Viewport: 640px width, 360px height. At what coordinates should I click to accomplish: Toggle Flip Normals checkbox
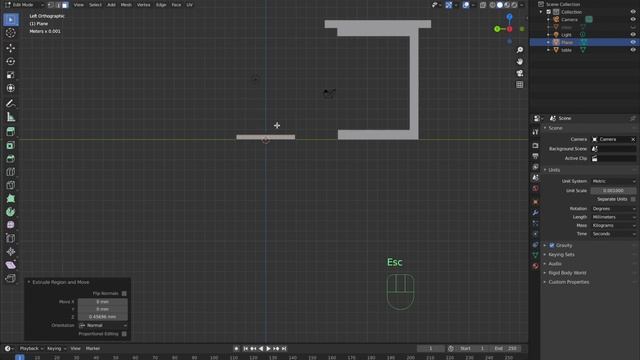[x=124, y=293]
